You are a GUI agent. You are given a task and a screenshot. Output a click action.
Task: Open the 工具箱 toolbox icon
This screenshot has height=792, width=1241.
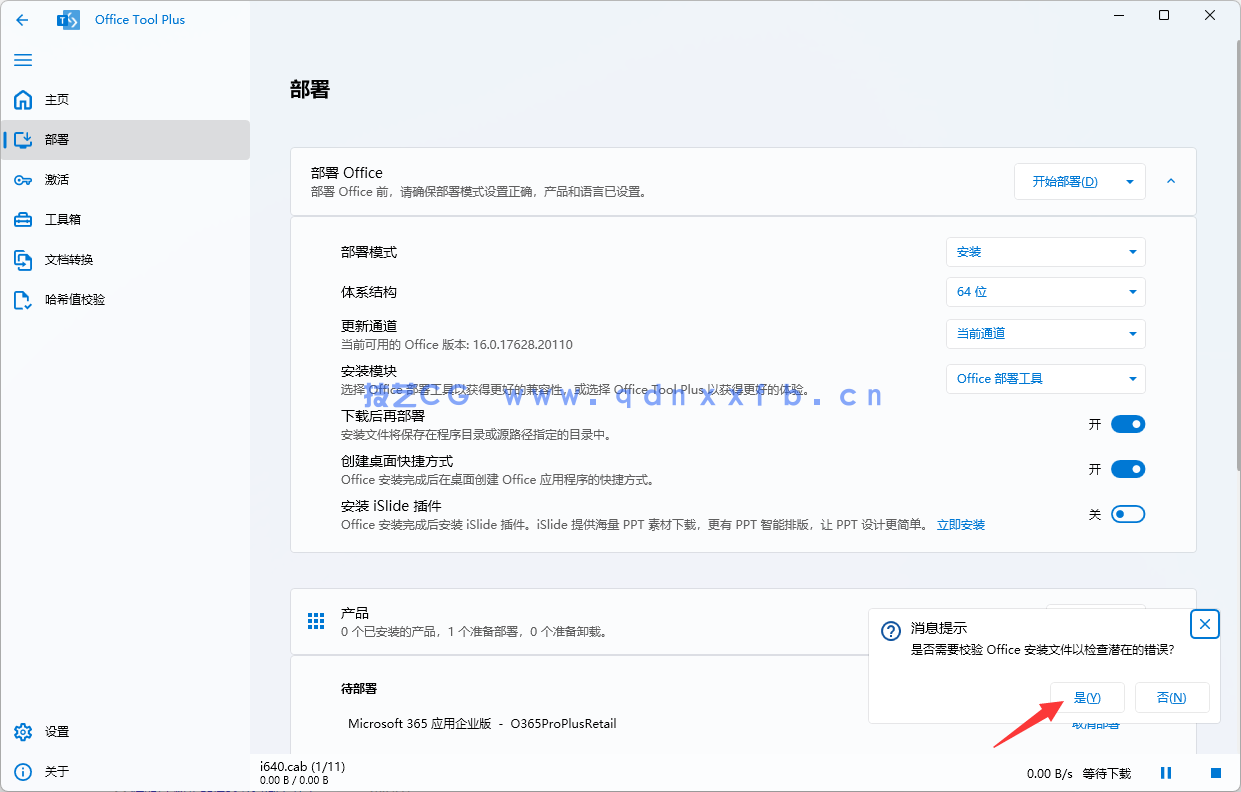point(22,219)
